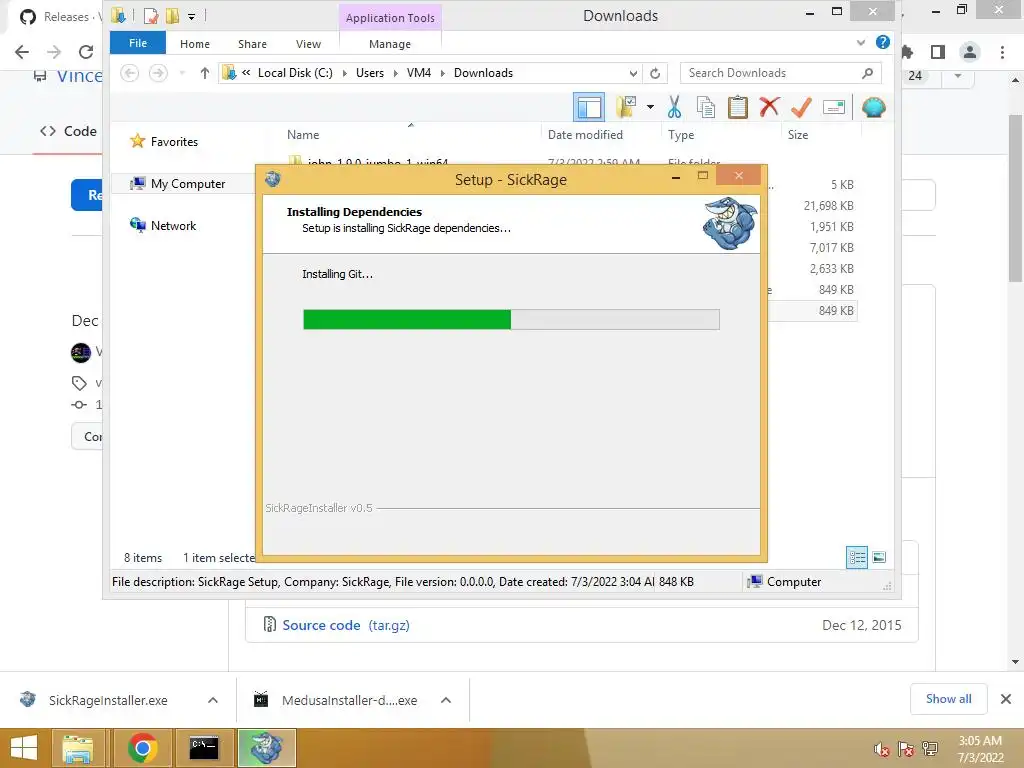The width and height of the screenshot is (1024, 768).
Task: Click the folder options icon with checkmark
Action: (x=626, y=107)
